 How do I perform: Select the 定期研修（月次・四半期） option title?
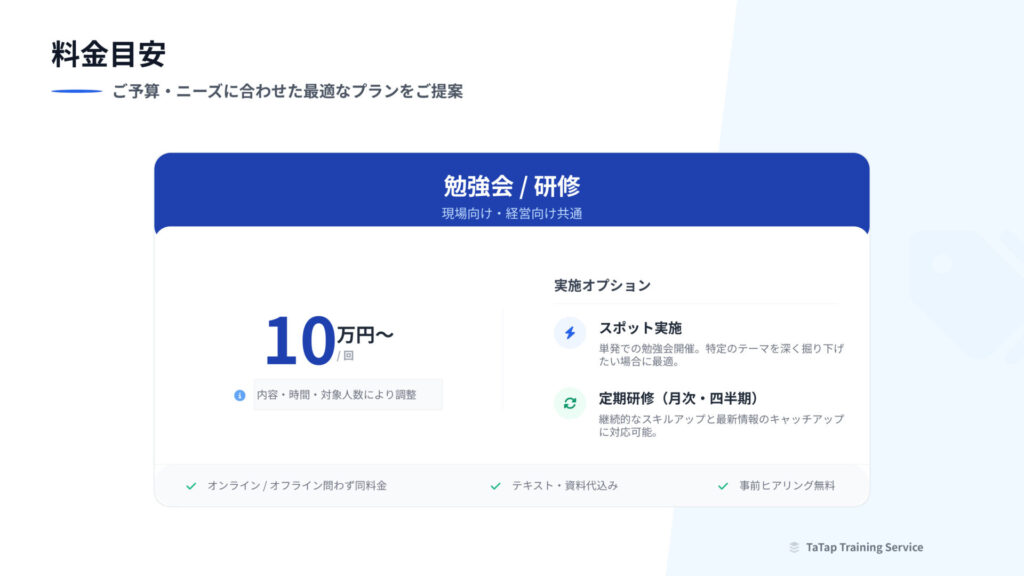tap(685, 398)
